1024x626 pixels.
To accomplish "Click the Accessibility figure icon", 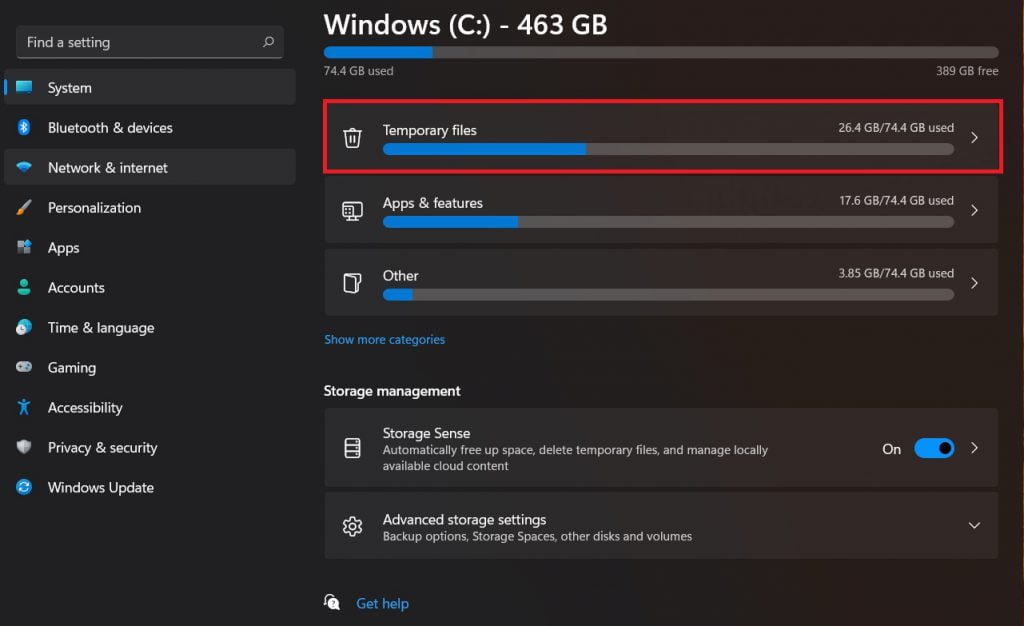I will click(x=24, y=407).
